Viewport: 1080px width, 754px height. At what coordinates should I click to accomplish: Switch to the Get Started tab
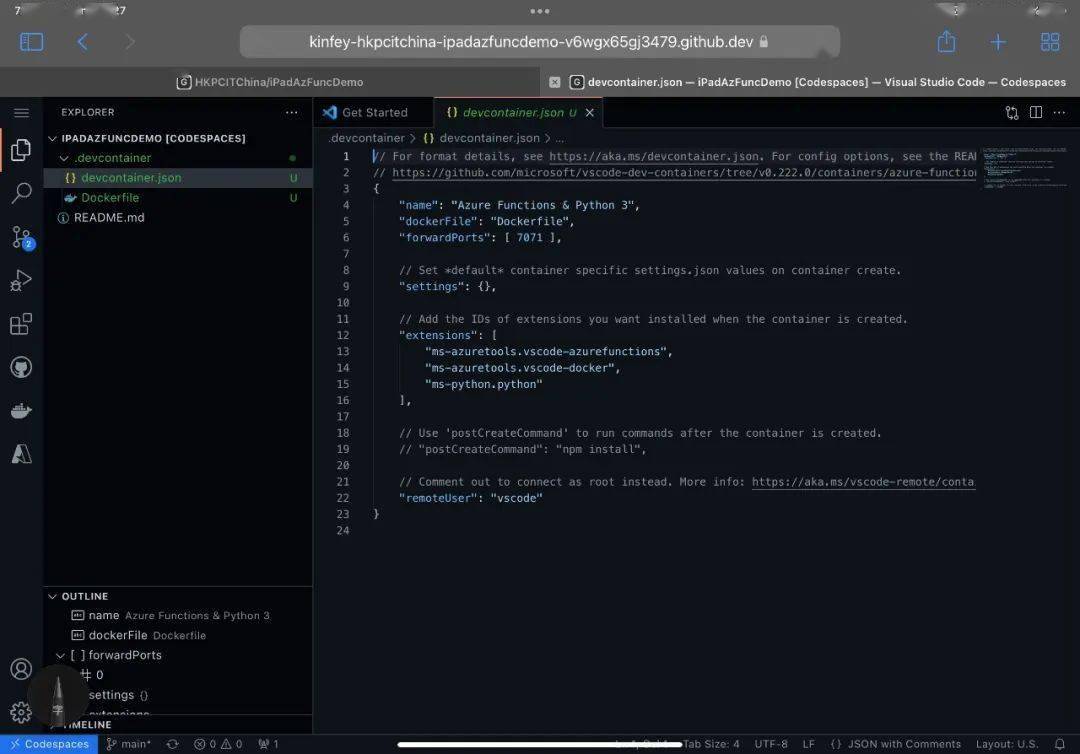(373, 112)
